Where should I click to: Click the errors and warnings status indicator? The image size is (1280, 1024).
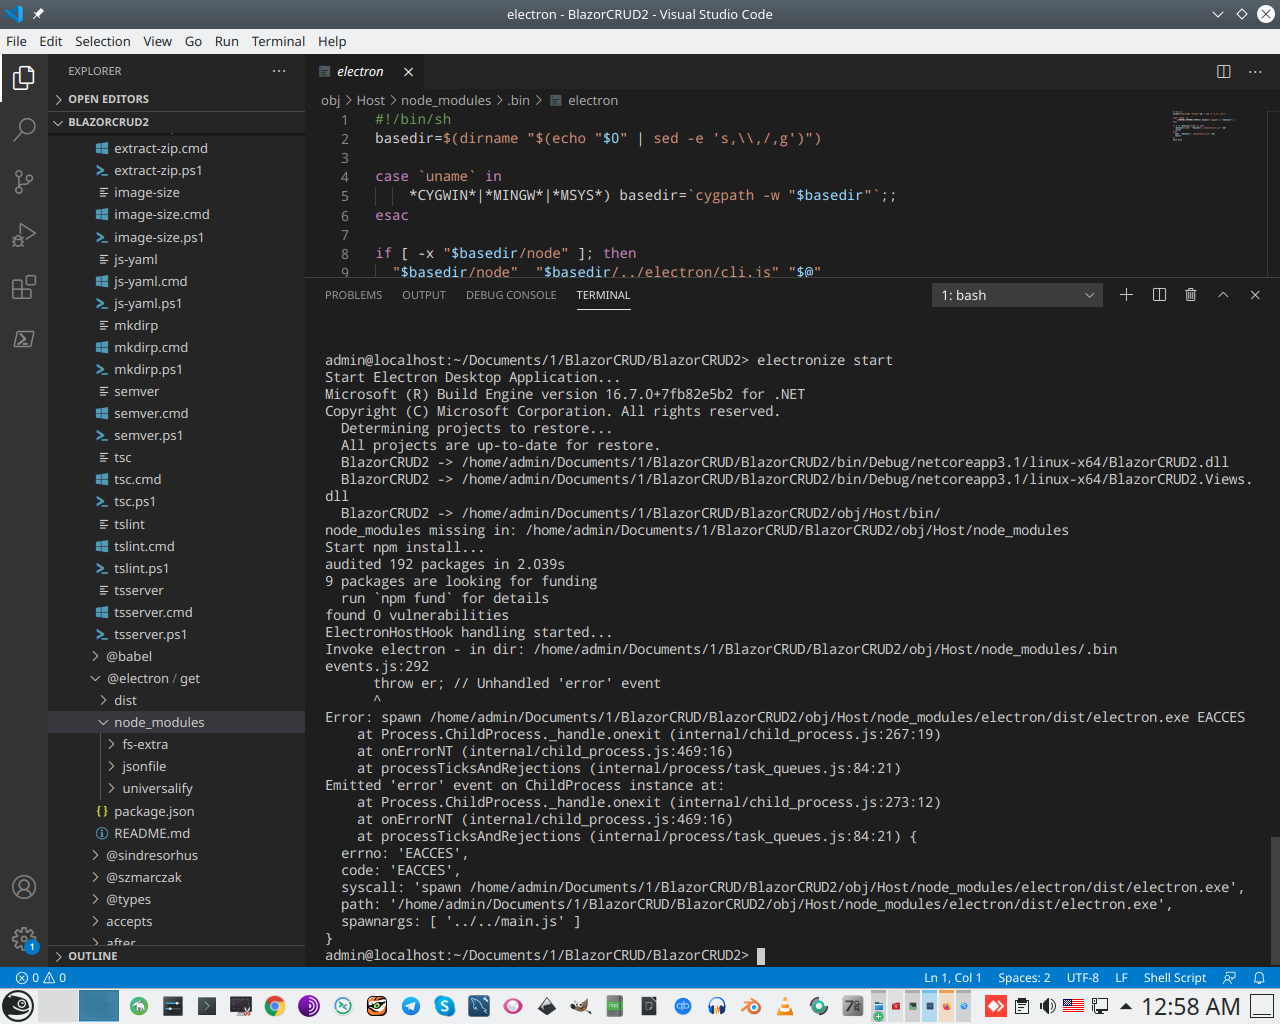coord(41,978)
